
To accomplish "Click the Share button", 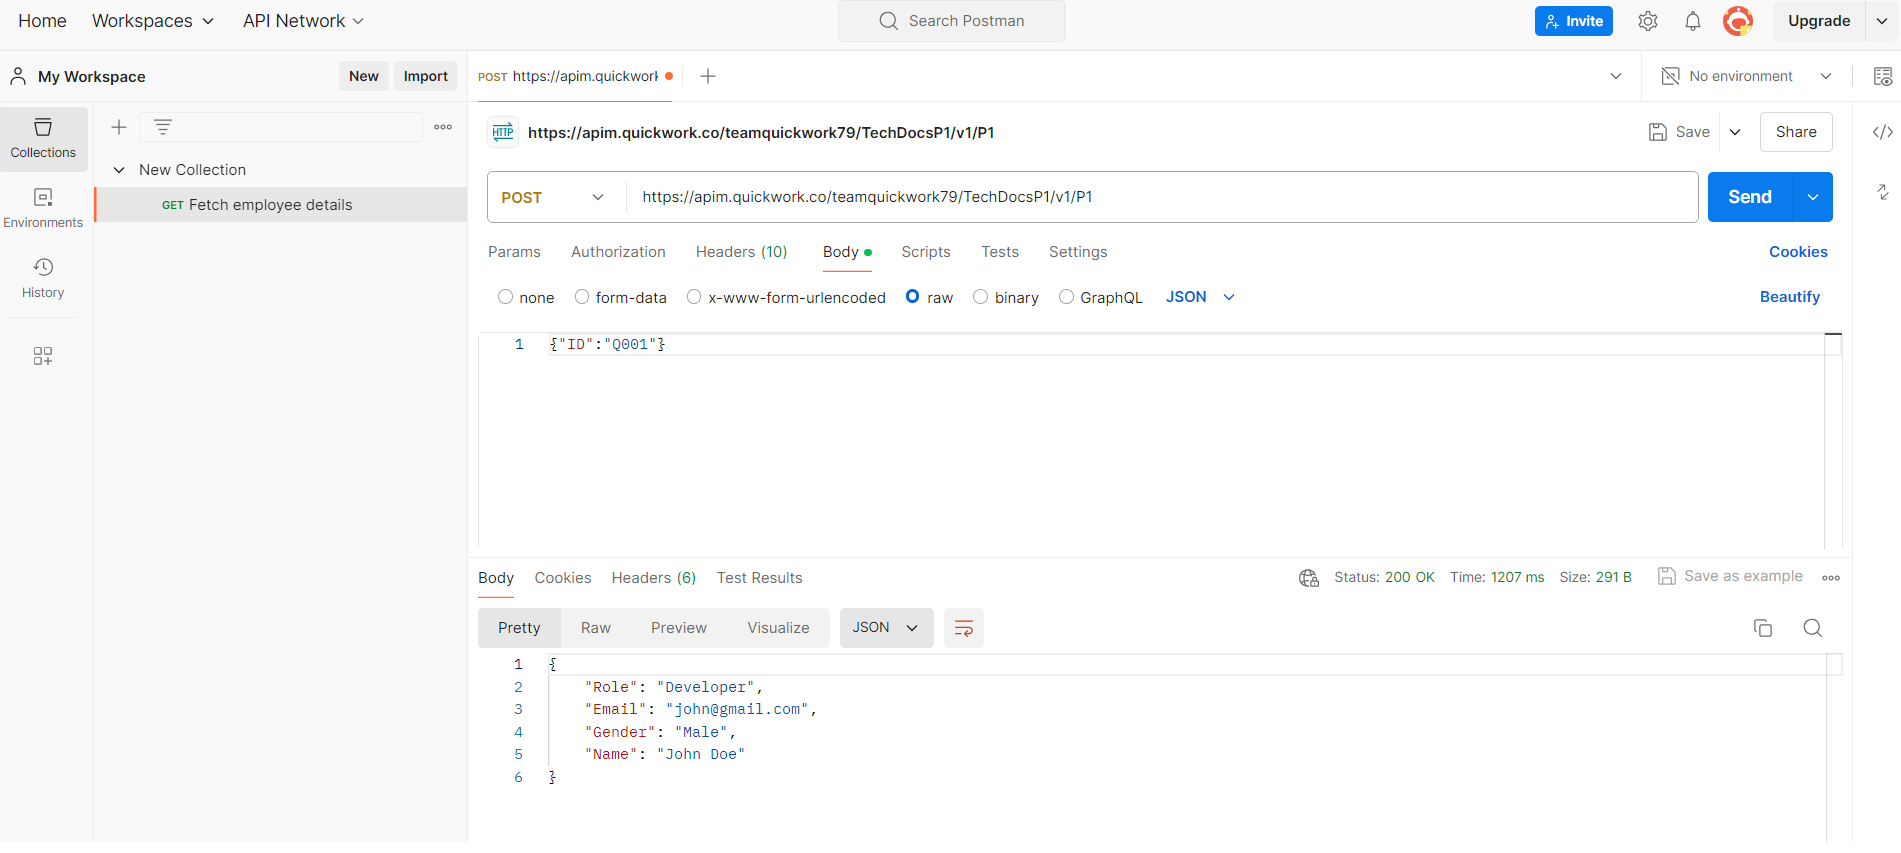I will 1796,132.
